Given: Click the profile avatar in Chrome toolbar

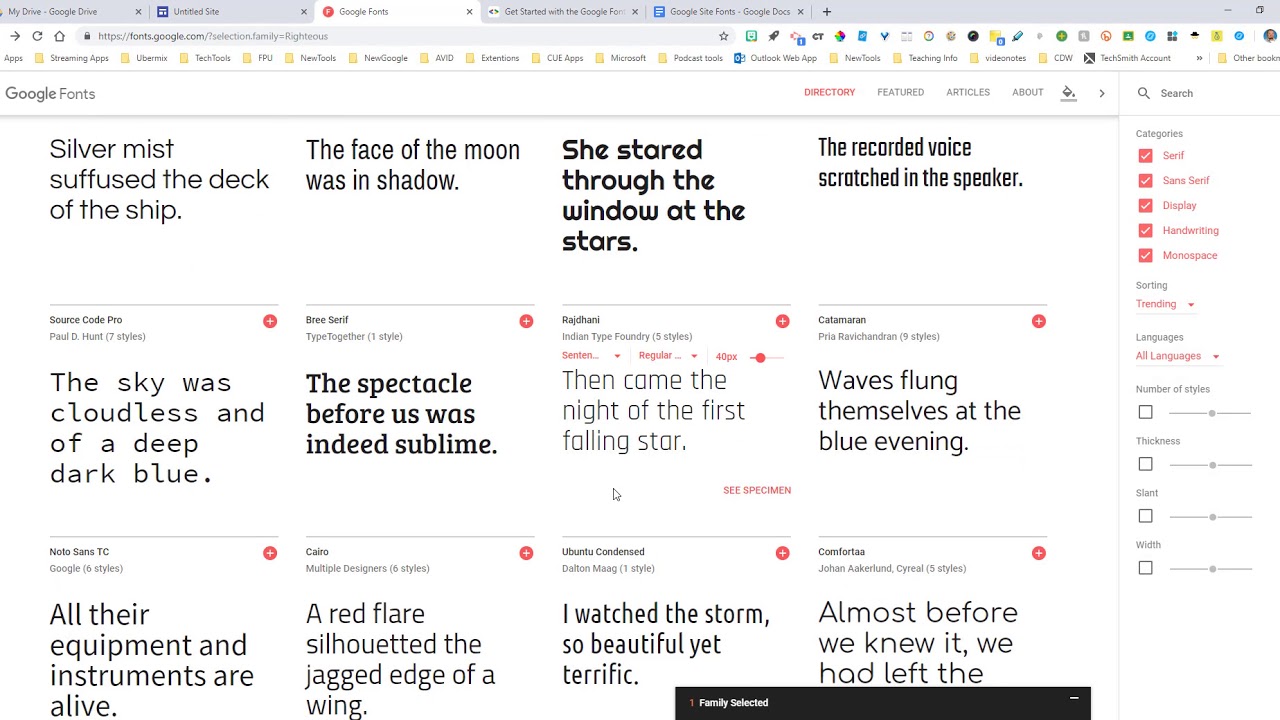Looking at the screenshot, I should 1270,36.
